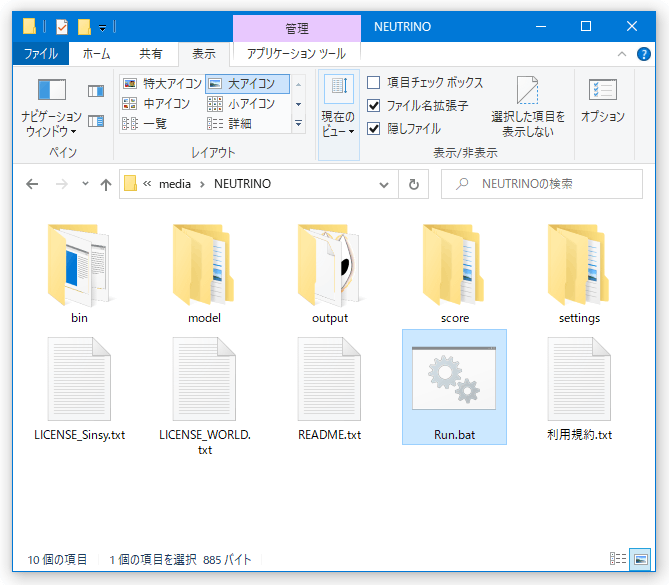Choose 中アイコン layout
This screenshot has height=585, width=669.
click(157, 103)
